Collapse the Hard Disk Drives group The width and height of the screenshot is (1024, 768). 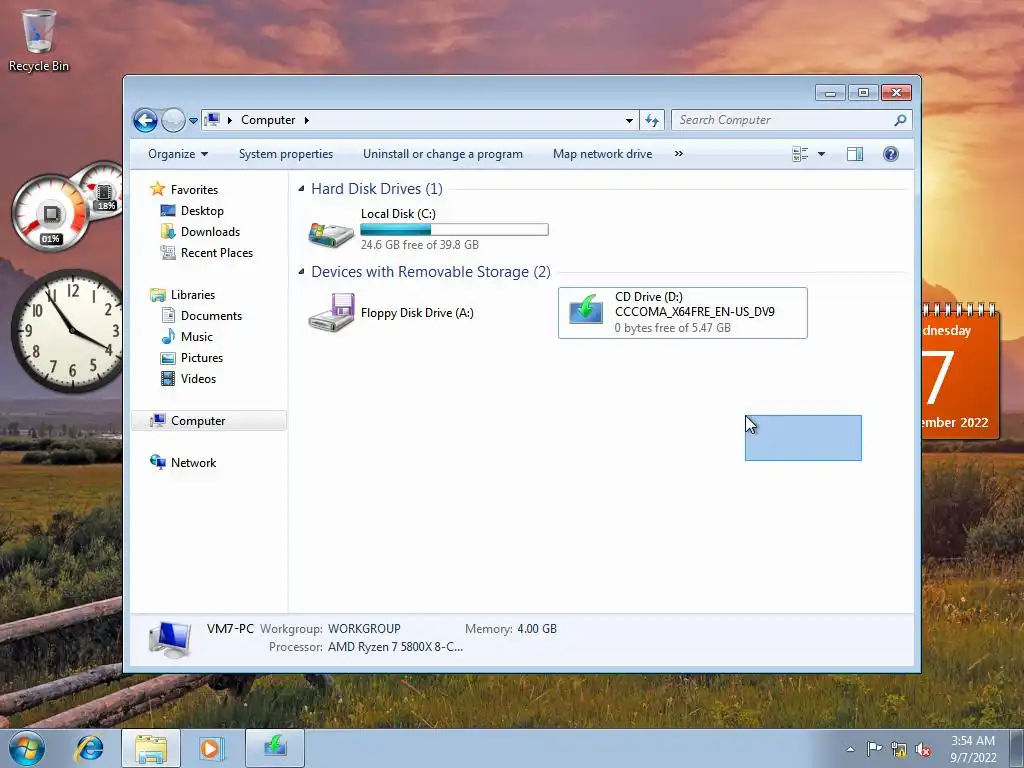301,189
